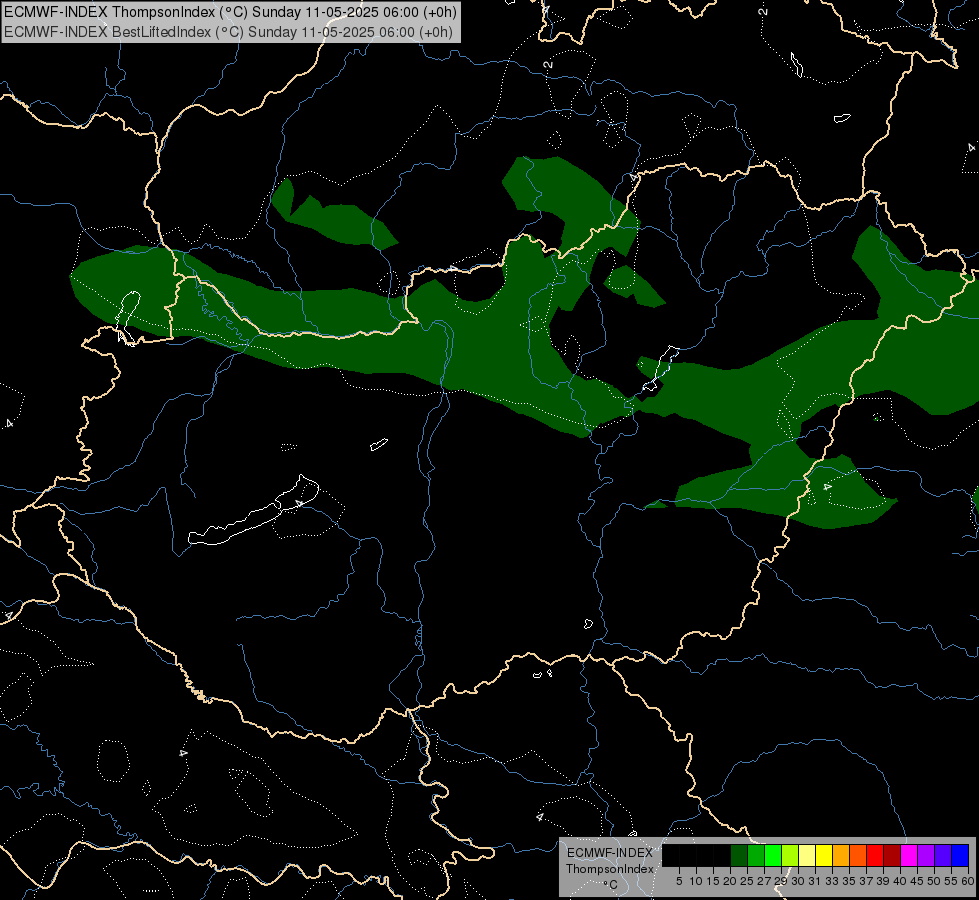979x900 pixels.
Task: Select the yellow-green 29-30 legend swatch
Action: point(790,856)
